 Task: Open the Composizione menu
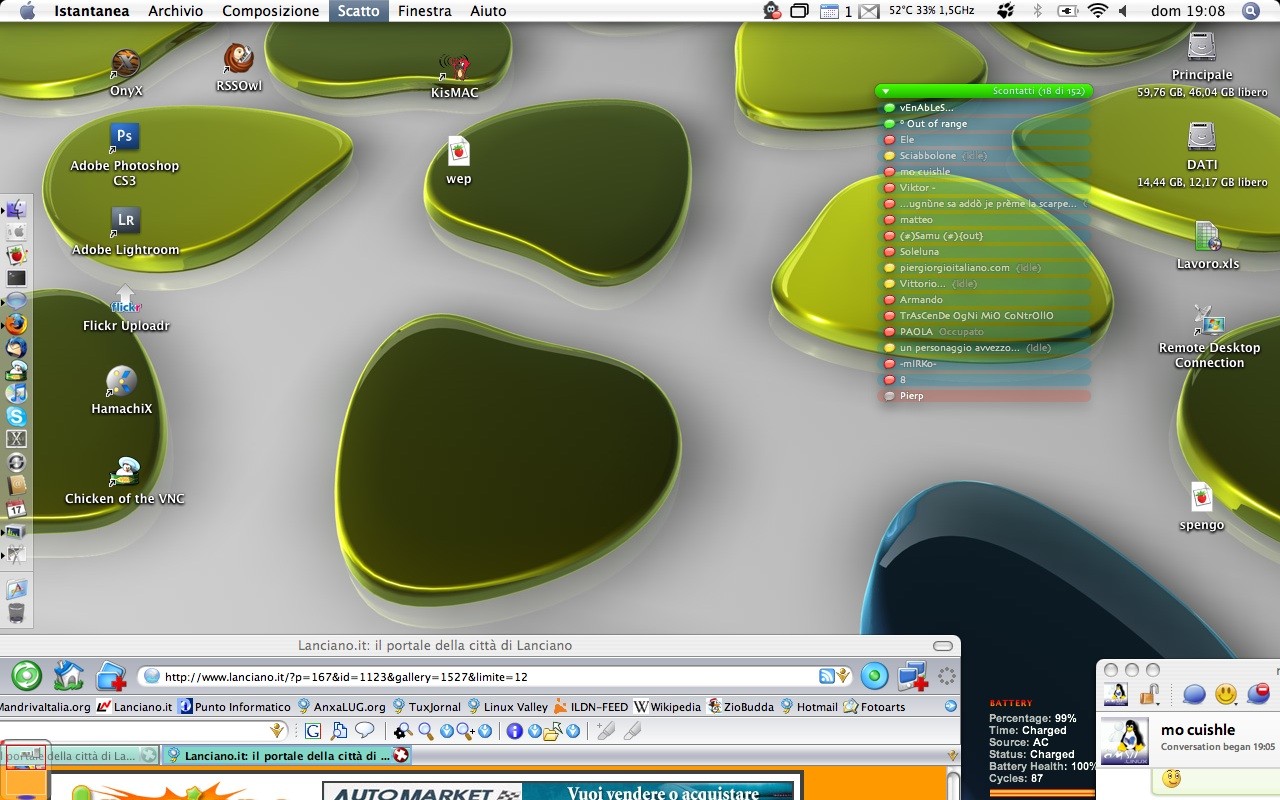(x=271, y=11)
